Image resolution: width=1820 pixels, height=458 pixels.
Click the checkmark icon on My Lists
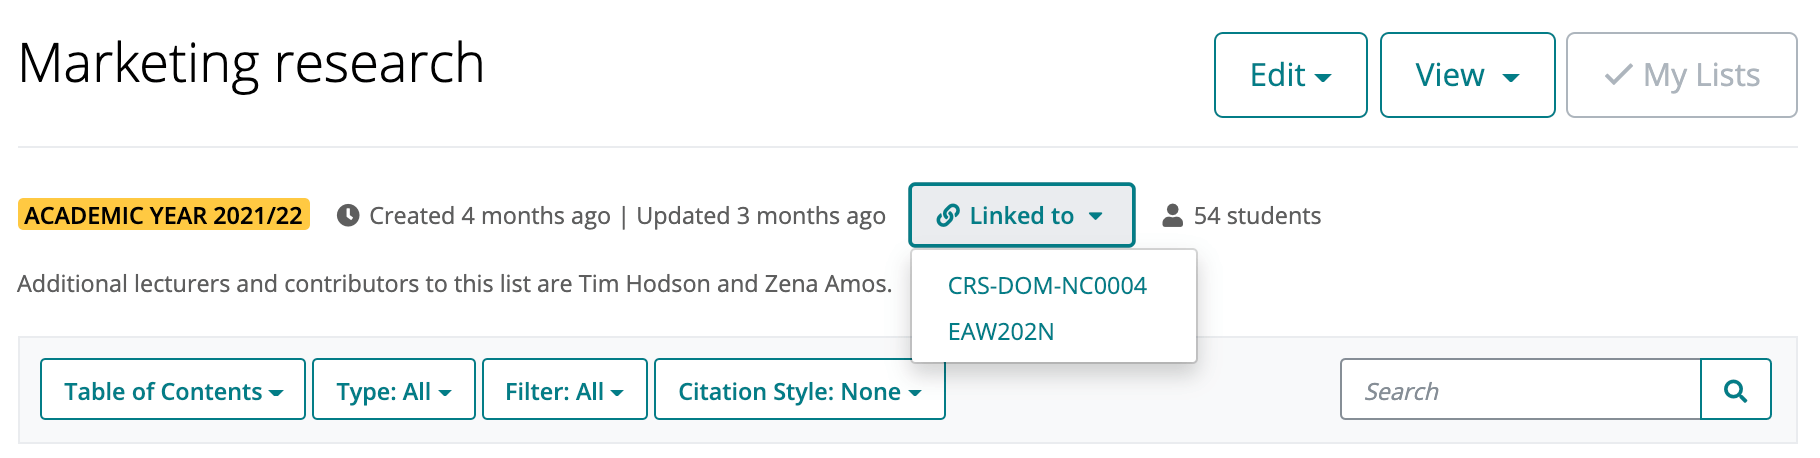(1618, 75)
